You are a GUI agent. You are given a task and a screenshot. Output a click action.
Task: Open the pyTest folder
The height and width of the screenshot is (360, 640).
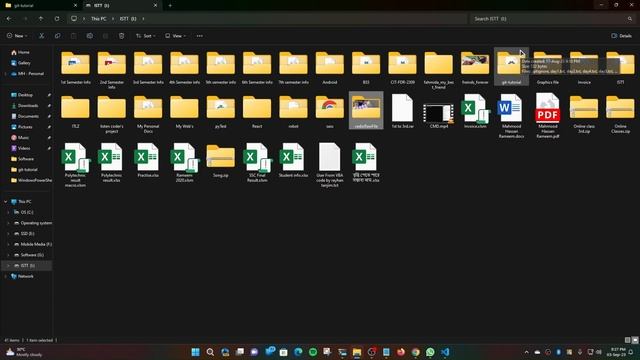pyautogui.click(x=220, y=112)
